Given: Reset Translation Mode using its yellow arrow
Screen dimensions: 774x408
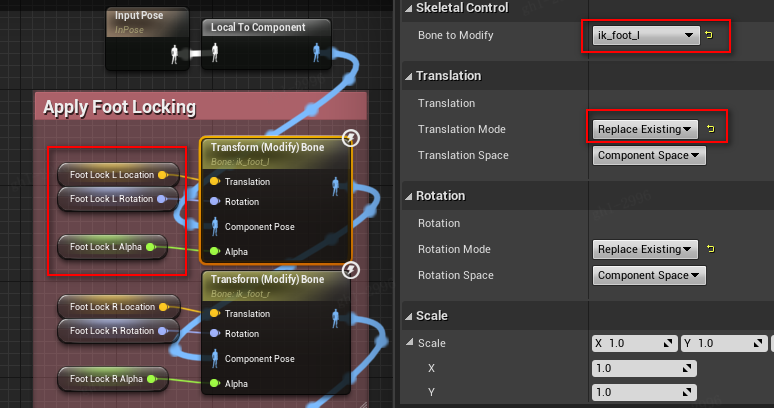Looking at the screenshot, I should (x=711, y=129).
